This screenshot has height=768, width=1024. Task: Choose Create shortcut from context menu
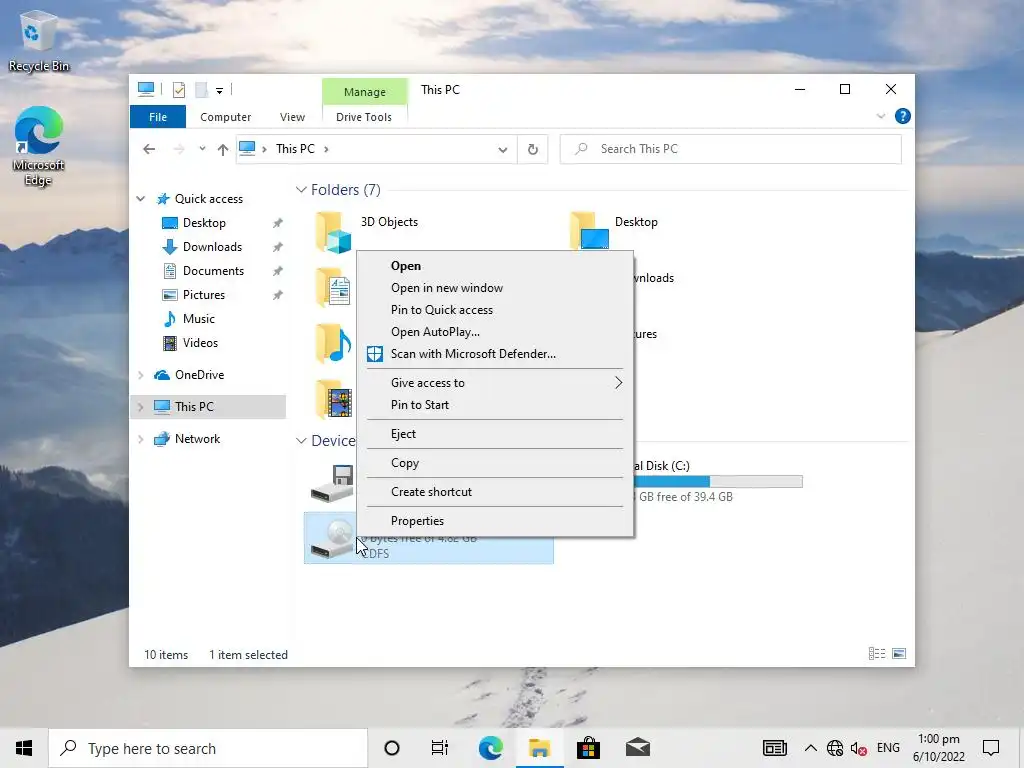494,492
